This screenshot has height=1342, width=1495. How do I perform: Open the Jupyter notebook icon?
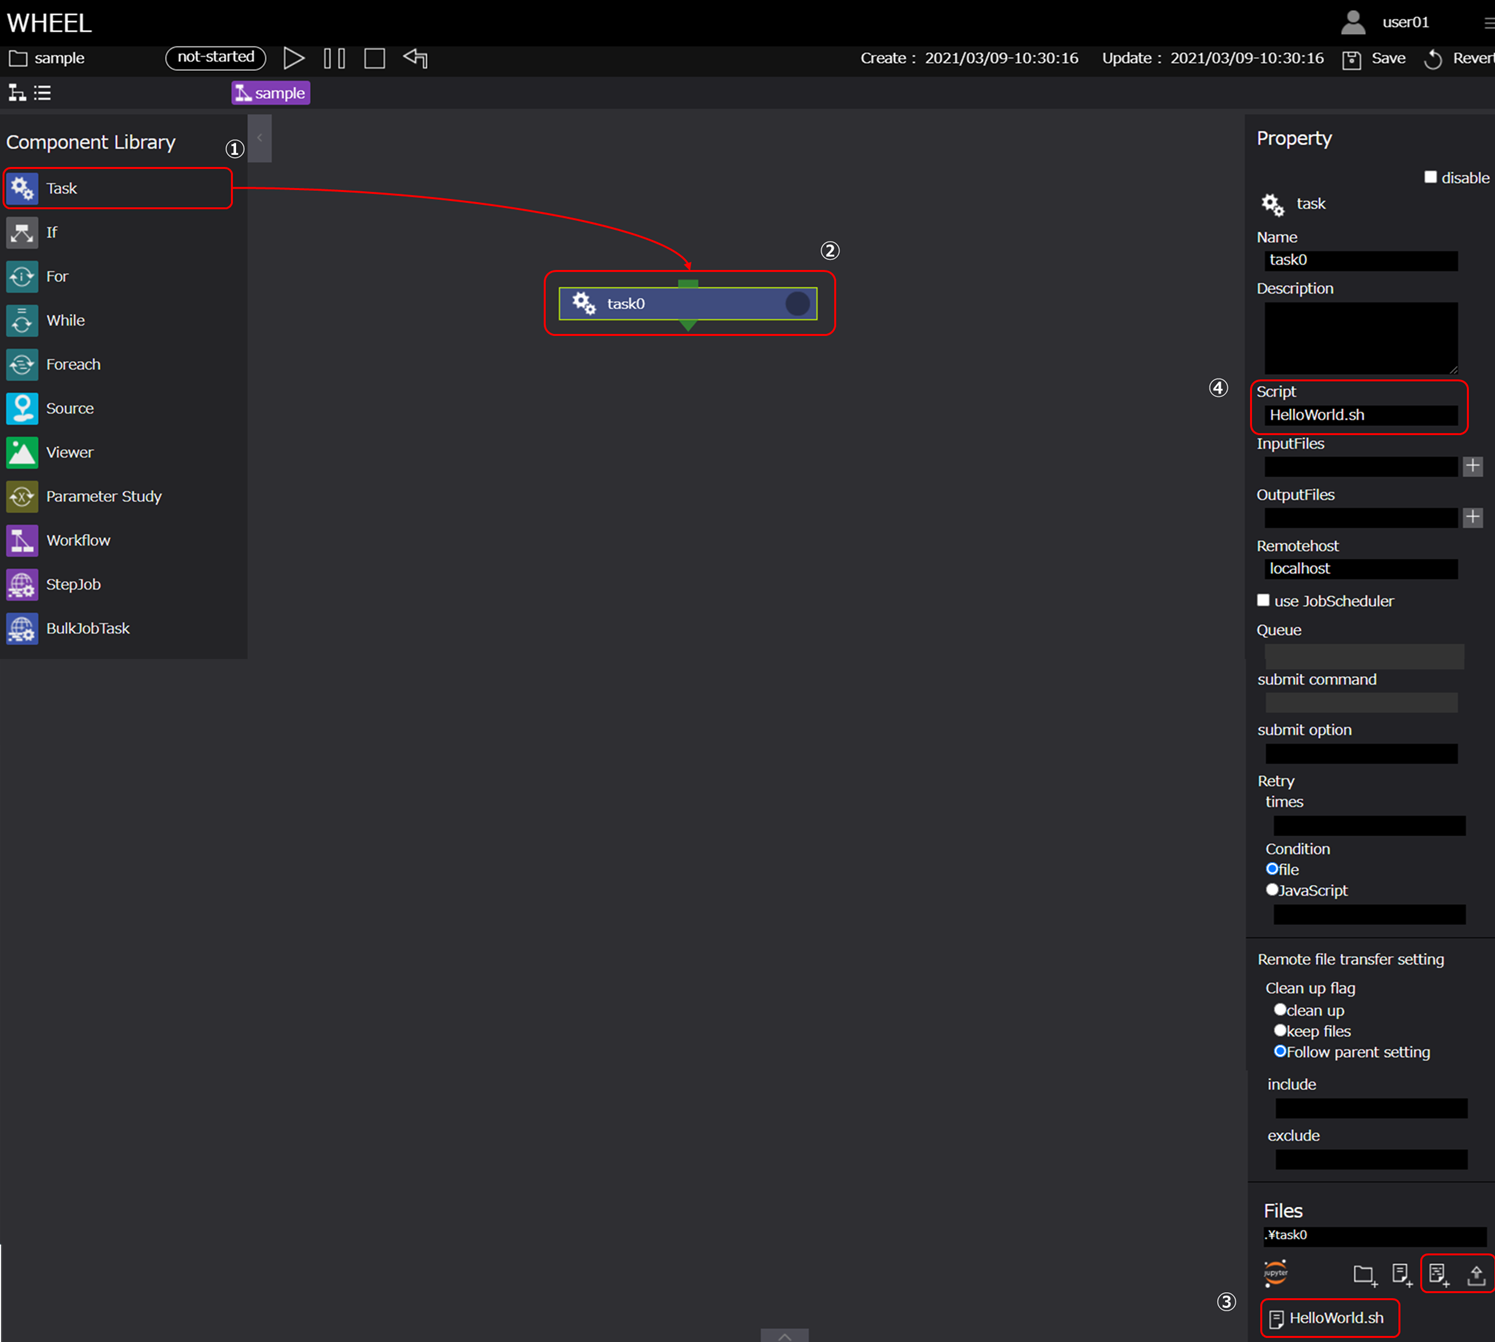point(1276,1273)
